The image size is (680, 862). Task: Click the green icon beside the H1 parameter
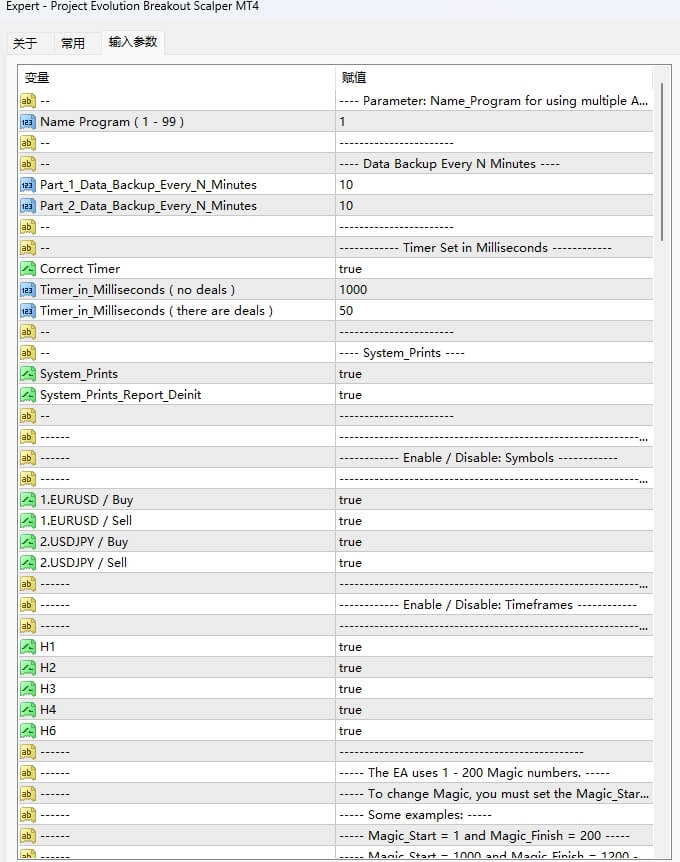click(28, 646)
